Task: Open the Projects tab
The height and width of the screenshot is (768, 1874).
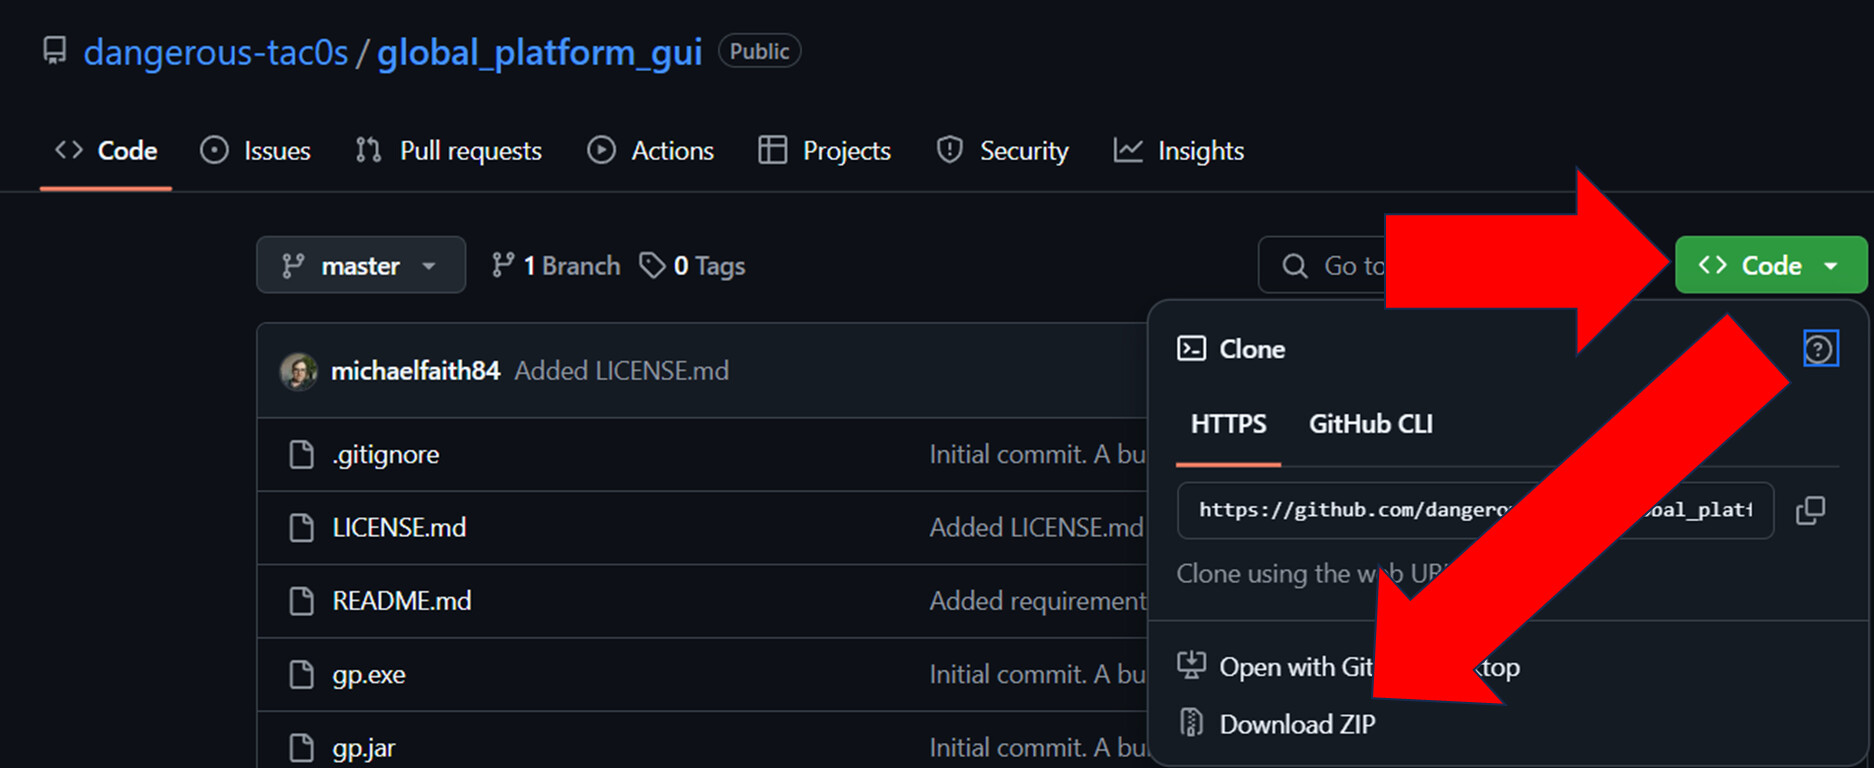Action: [x=825, y=151]
